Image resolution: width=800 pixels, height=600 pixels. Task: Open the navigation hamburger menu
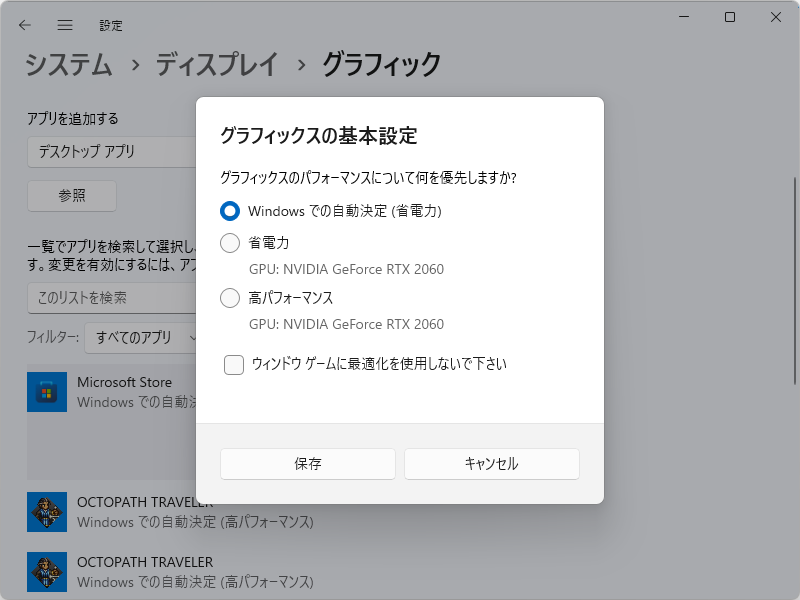coord(64,25)
